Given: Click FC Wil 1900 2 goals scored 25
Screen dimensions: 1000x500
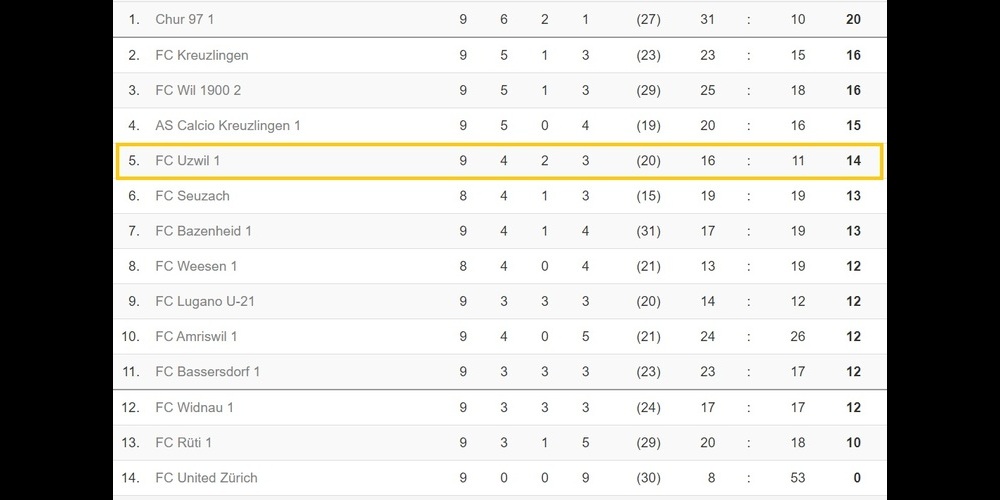Looking at the screenshot, I should pyautogui.click(x=707, y=90).
